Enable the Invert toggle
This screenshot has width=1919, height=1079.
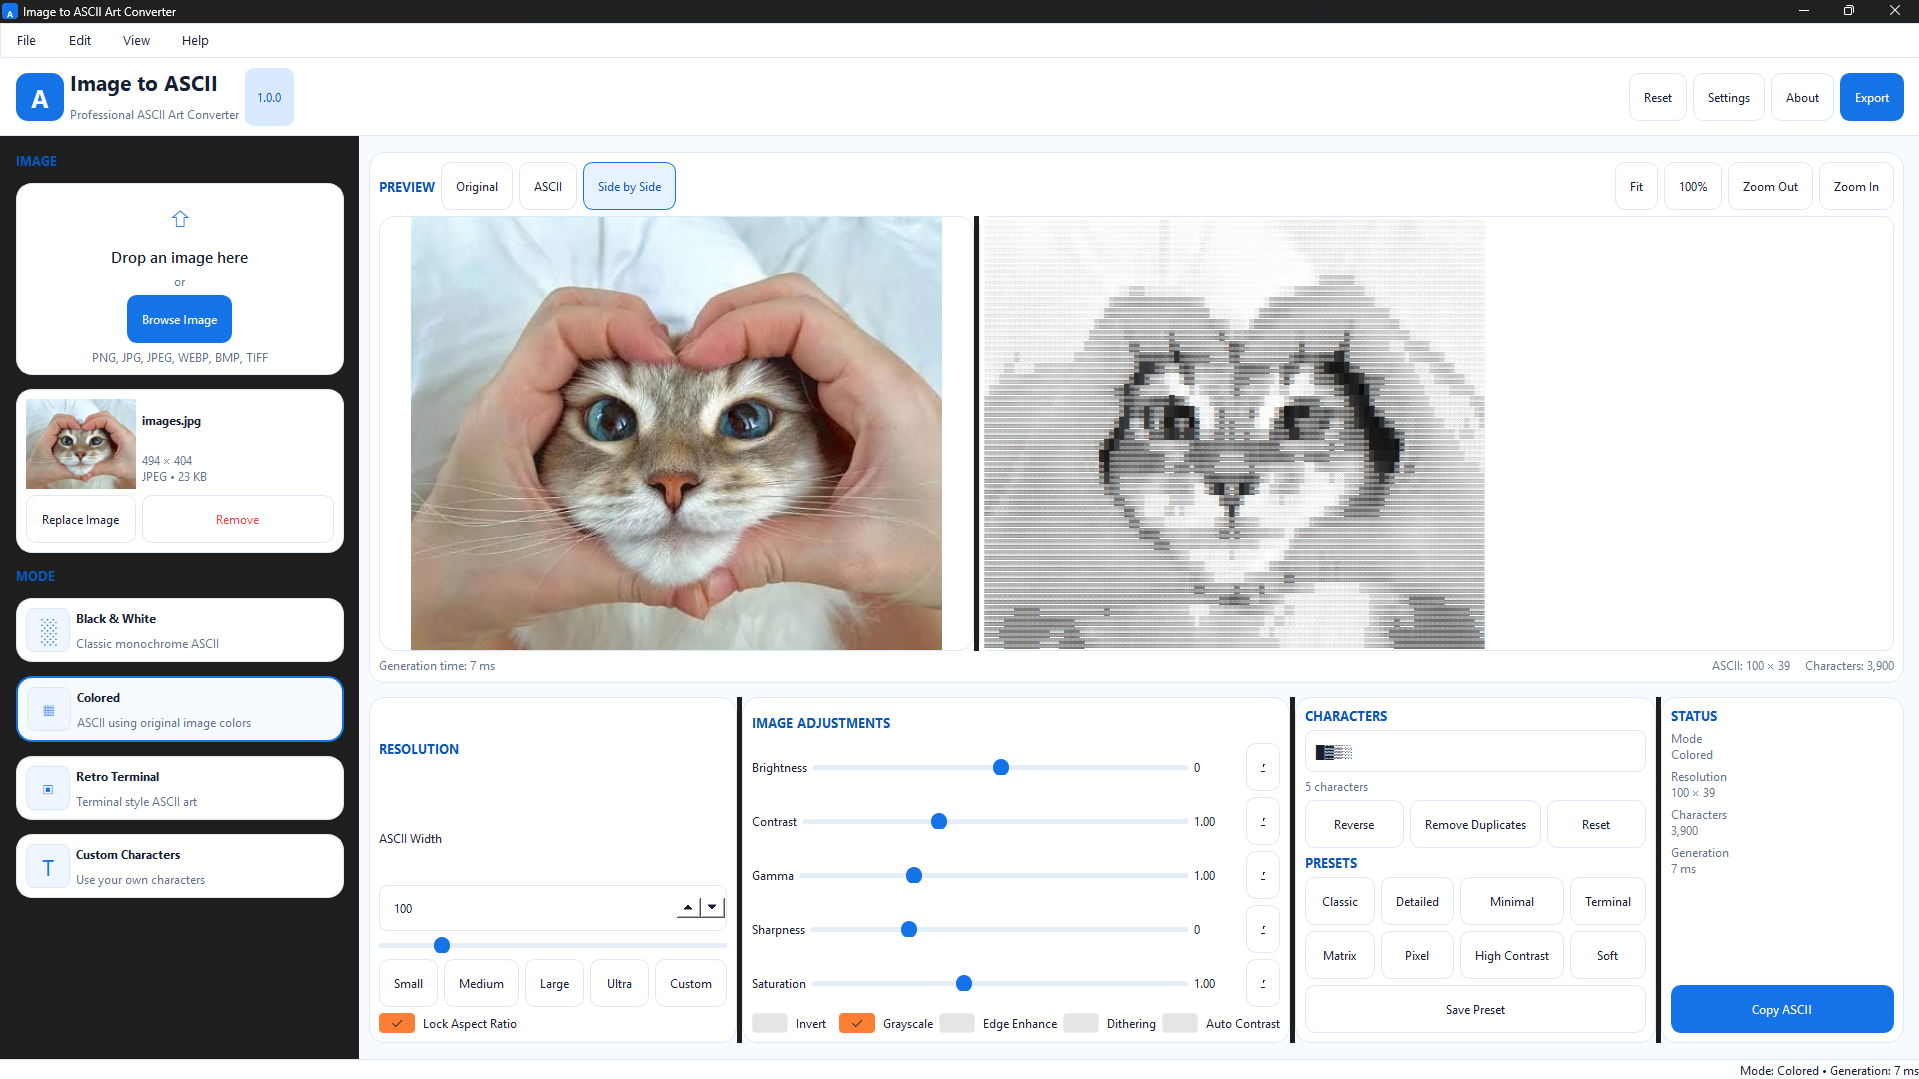pos(770,1023)
